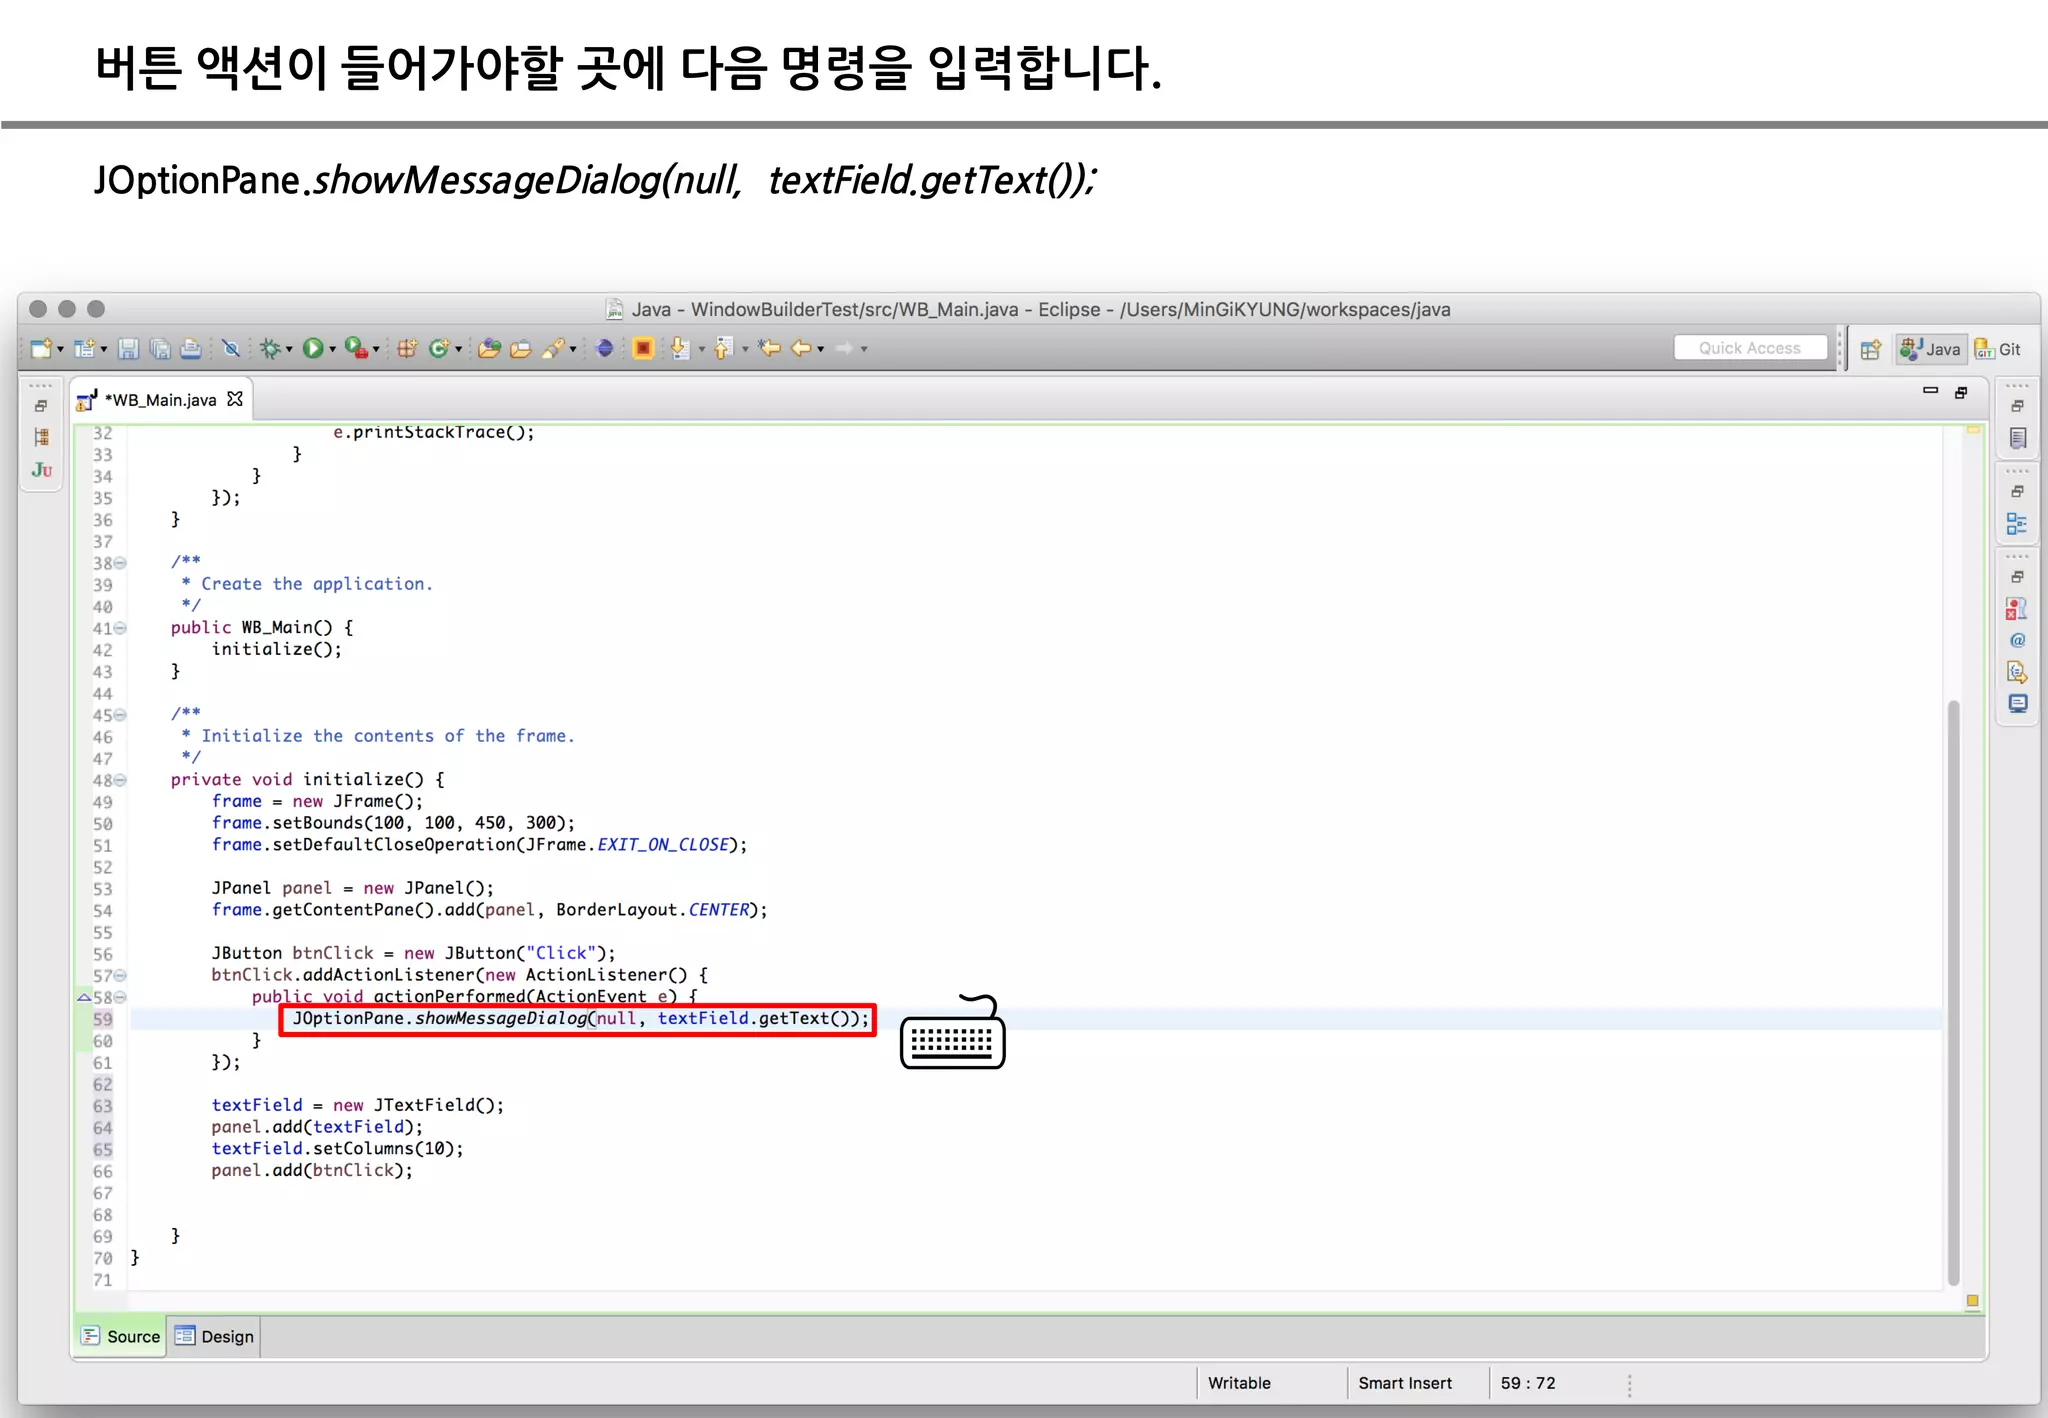Minimize the editor area
Screen dimensions: 2048x1418
pos(1931,391)
